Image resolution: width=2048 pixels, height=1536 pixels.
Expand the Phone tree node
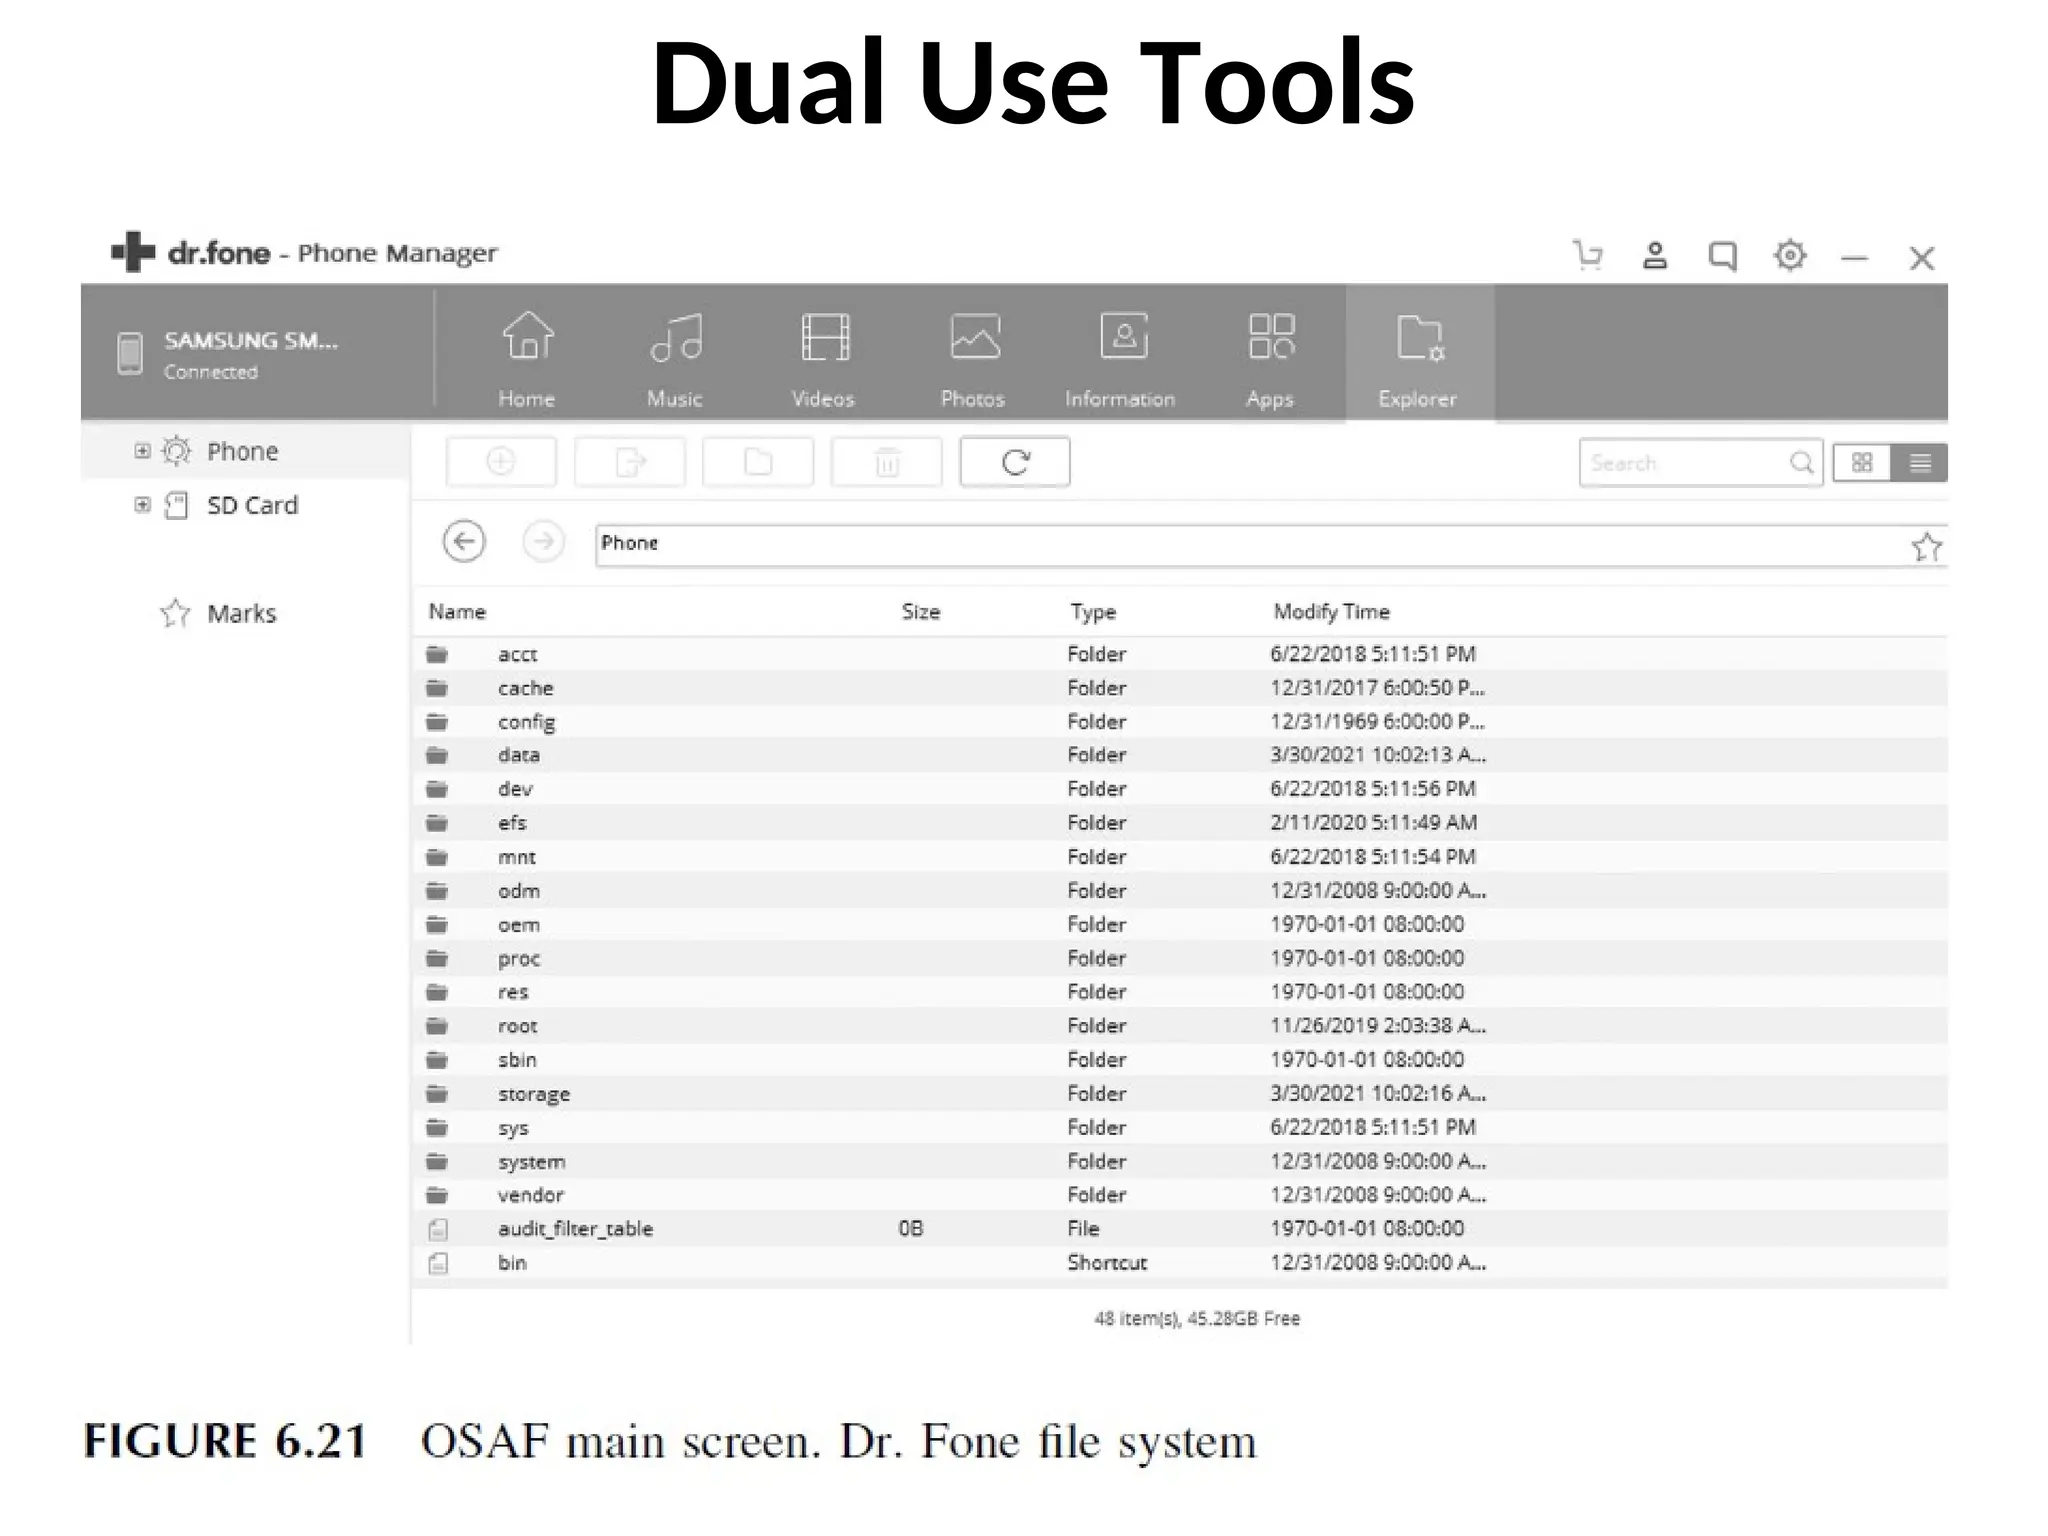point(142,451)
